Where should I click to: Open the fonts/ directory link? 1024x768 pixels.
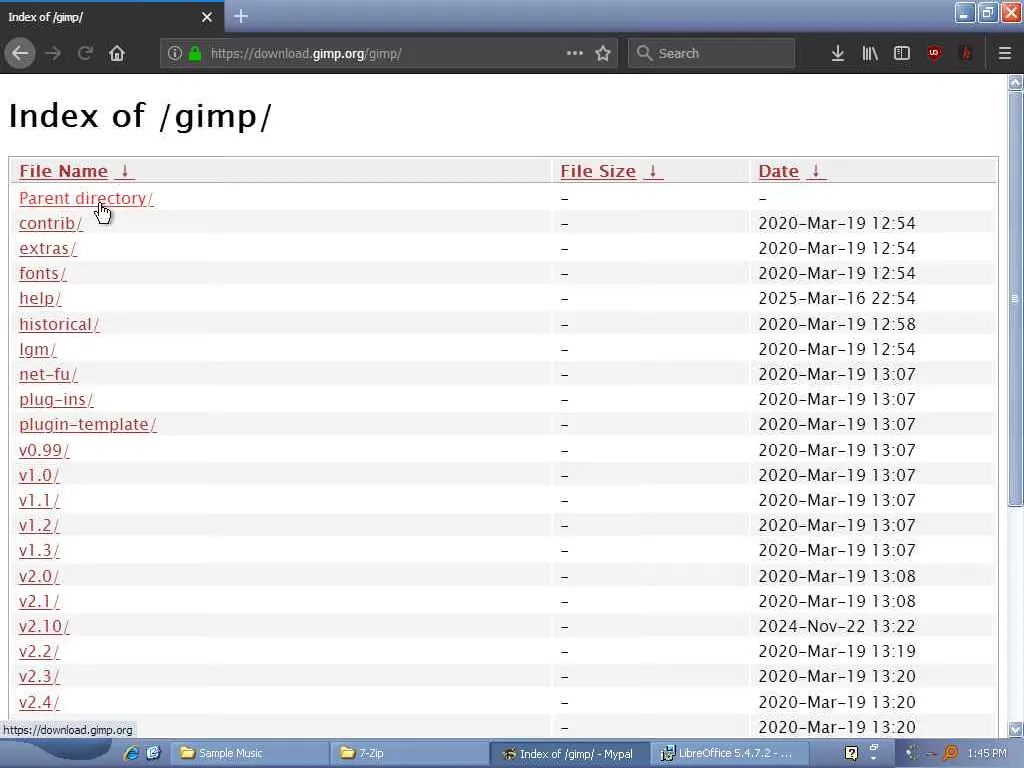click(42, 273)
